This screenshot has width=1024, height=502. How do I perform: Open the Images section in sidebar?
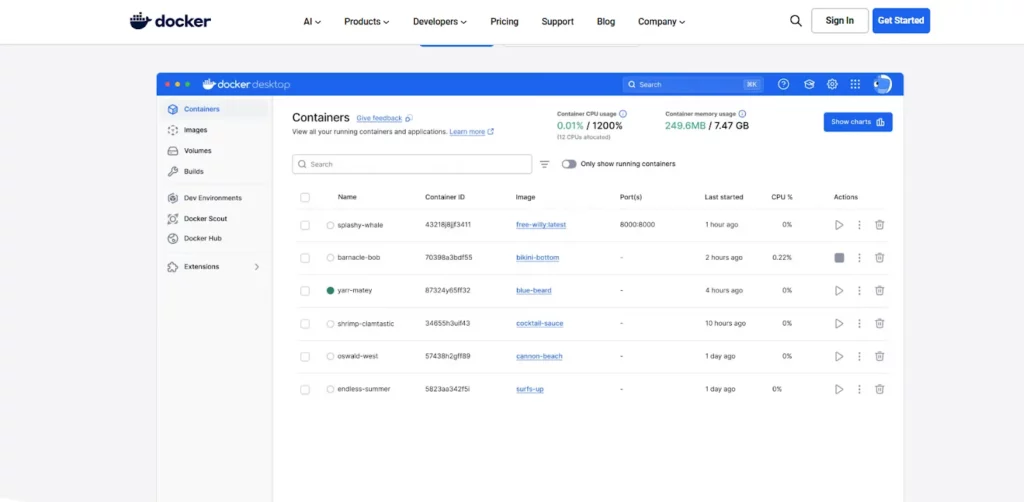coord(195,130)
